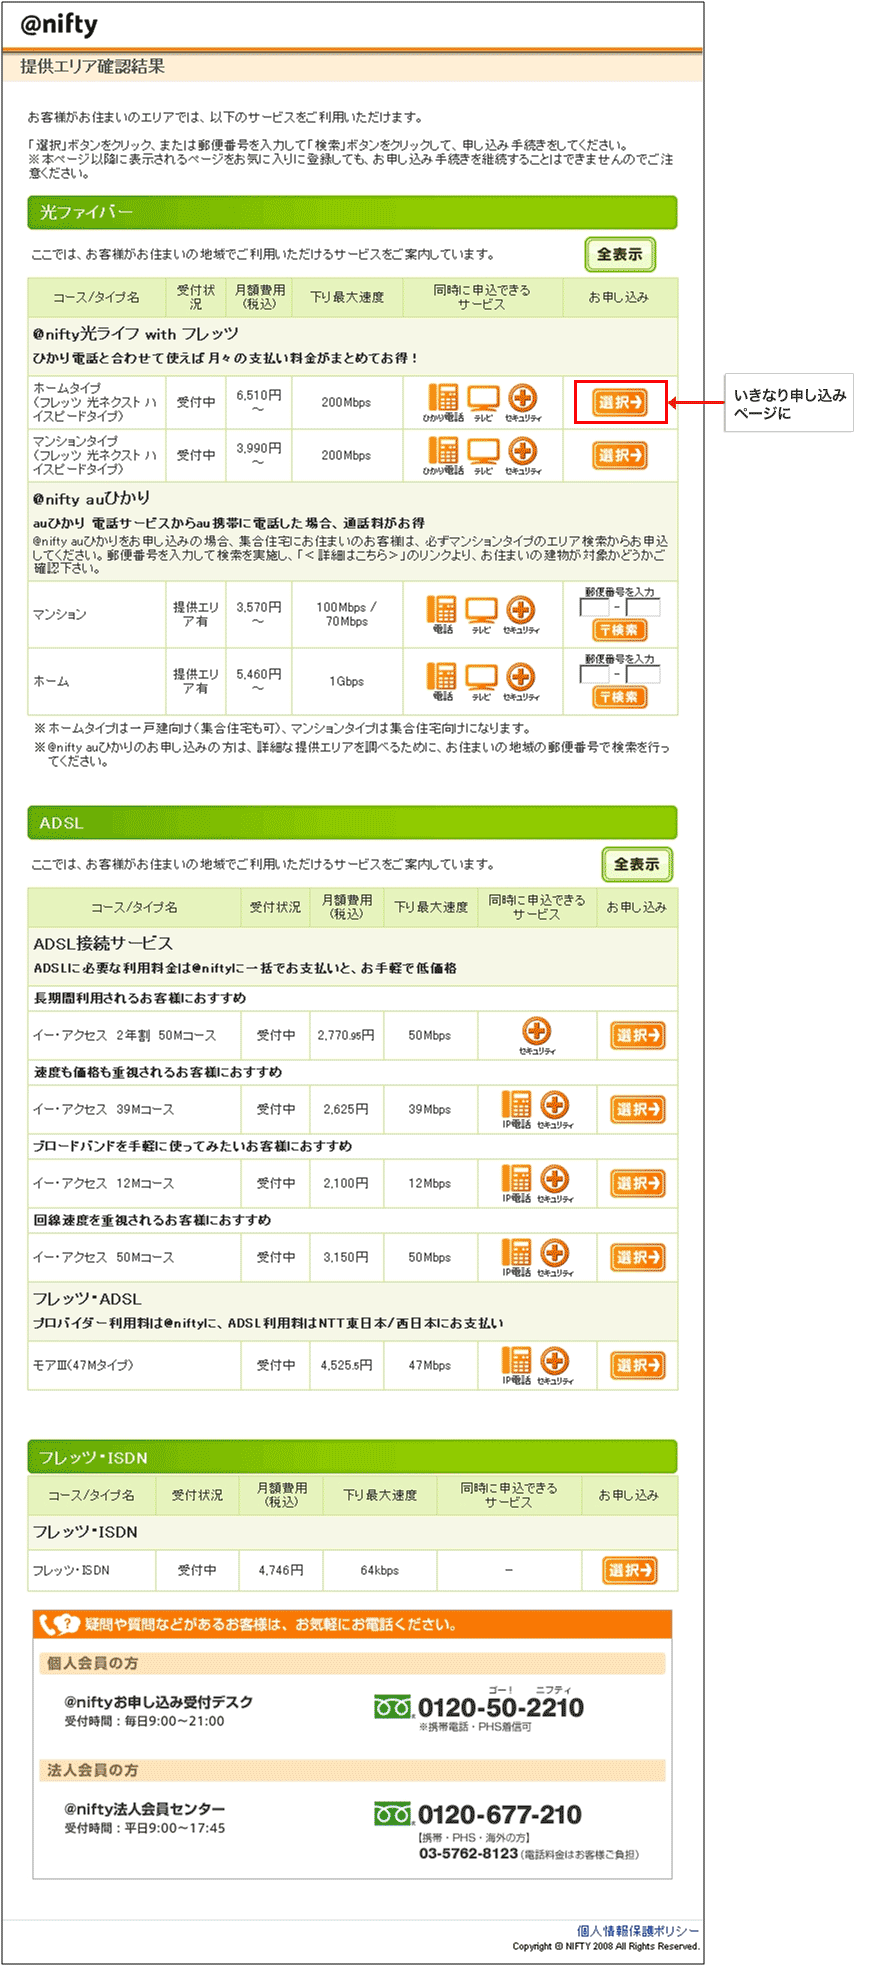Click the ADSL接続サービス heading
871x1966 pixels.
[x=103, y=943]
